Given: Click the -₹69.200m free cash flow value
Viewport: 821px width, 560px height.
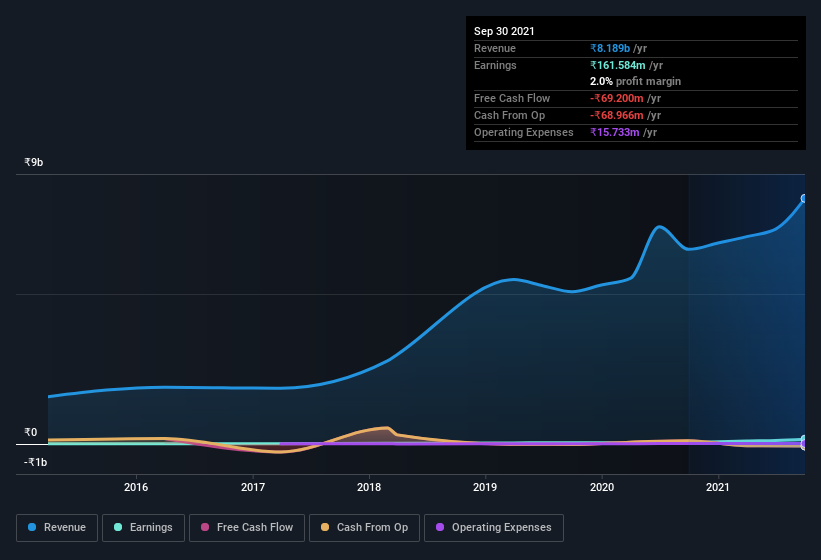Looking at the screenshot, I should pyautogui.click(x=617, y=98).
